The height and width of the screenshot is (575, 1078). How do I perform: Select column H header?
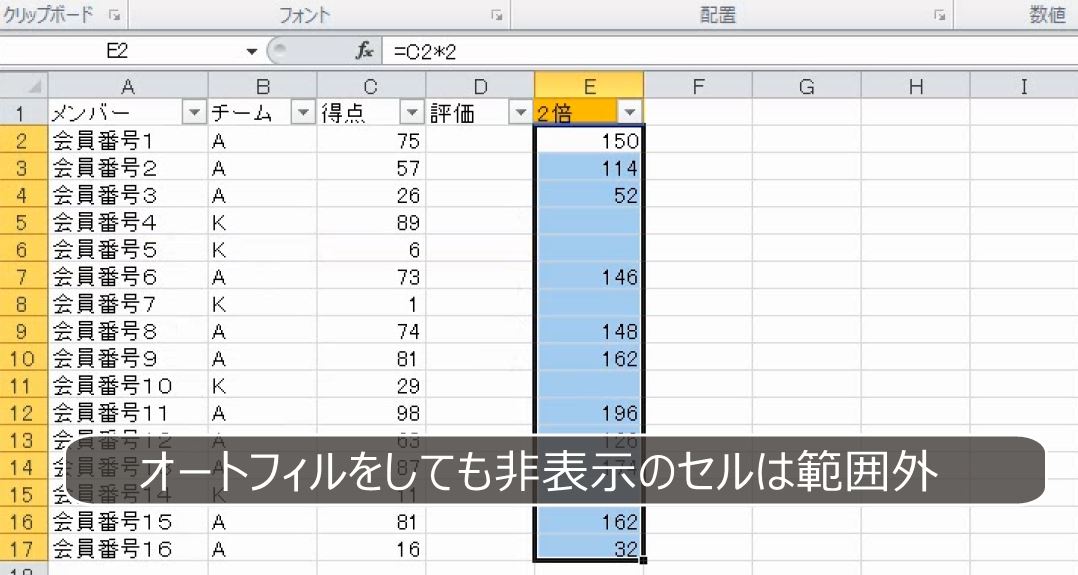click(915, 86)
